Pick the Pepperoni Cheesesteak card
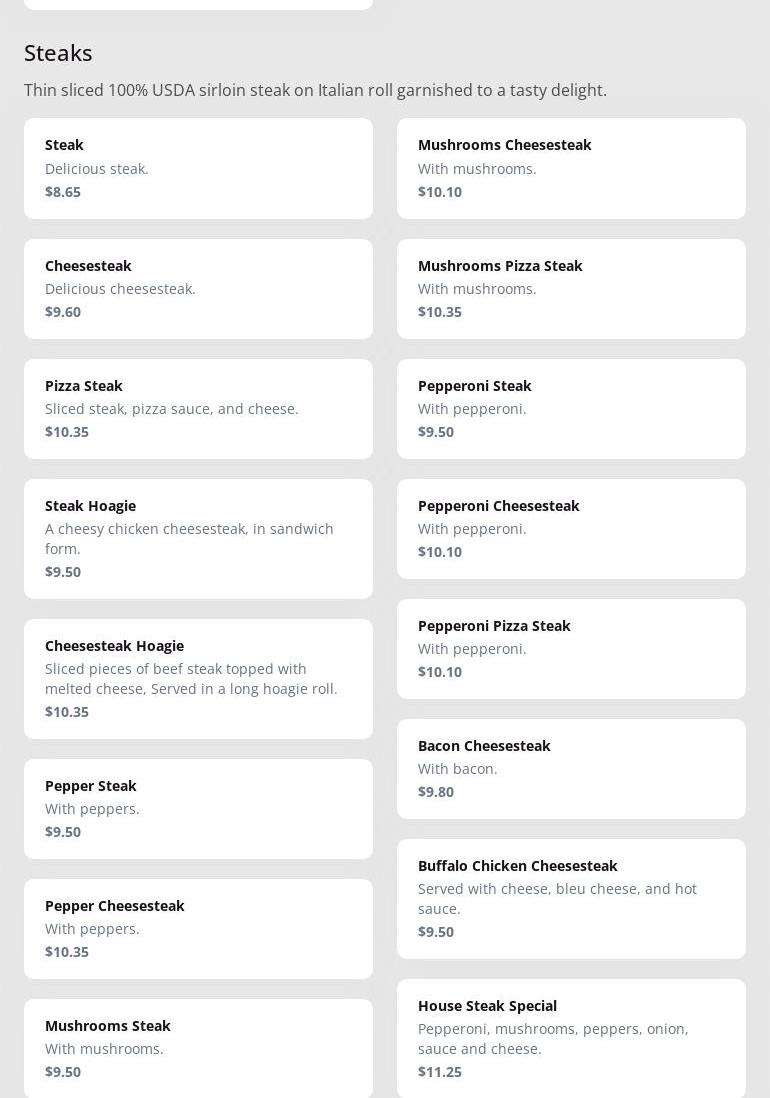Image resolution: width=770 pixels, height=1098 pixels. coord(571,528)
